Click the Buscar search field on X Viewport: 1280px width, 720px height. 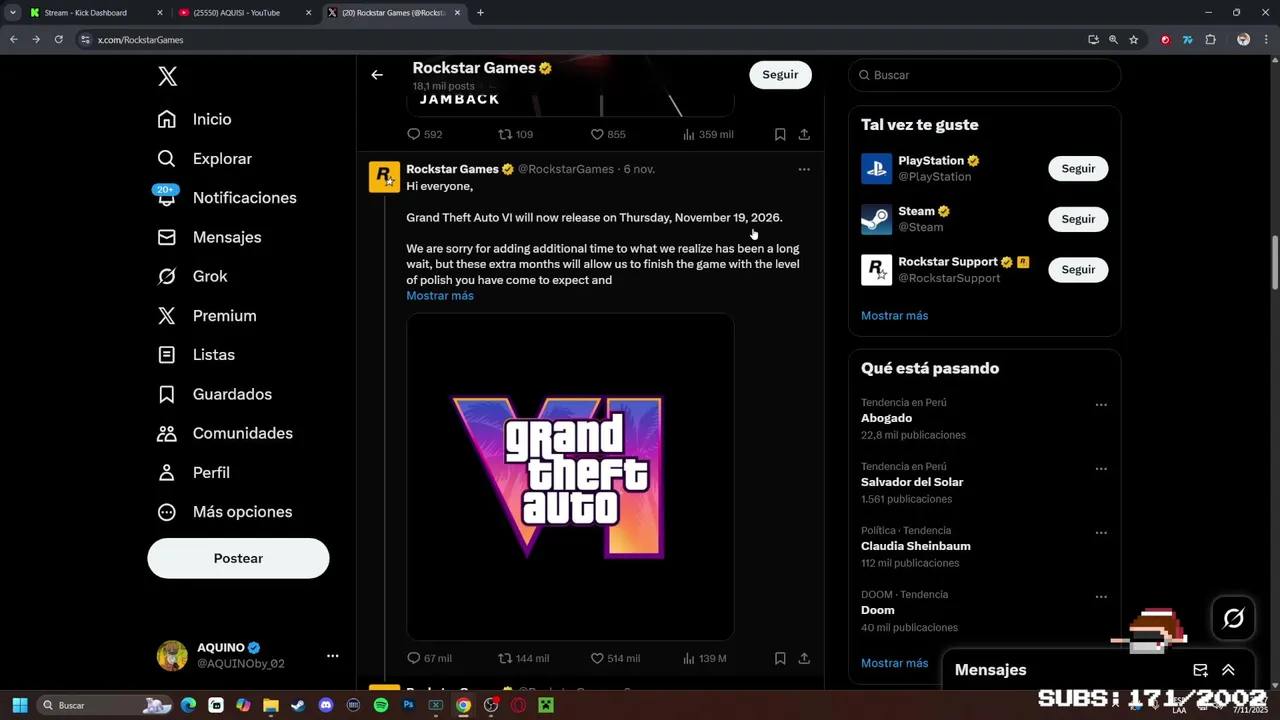[985, 75]
